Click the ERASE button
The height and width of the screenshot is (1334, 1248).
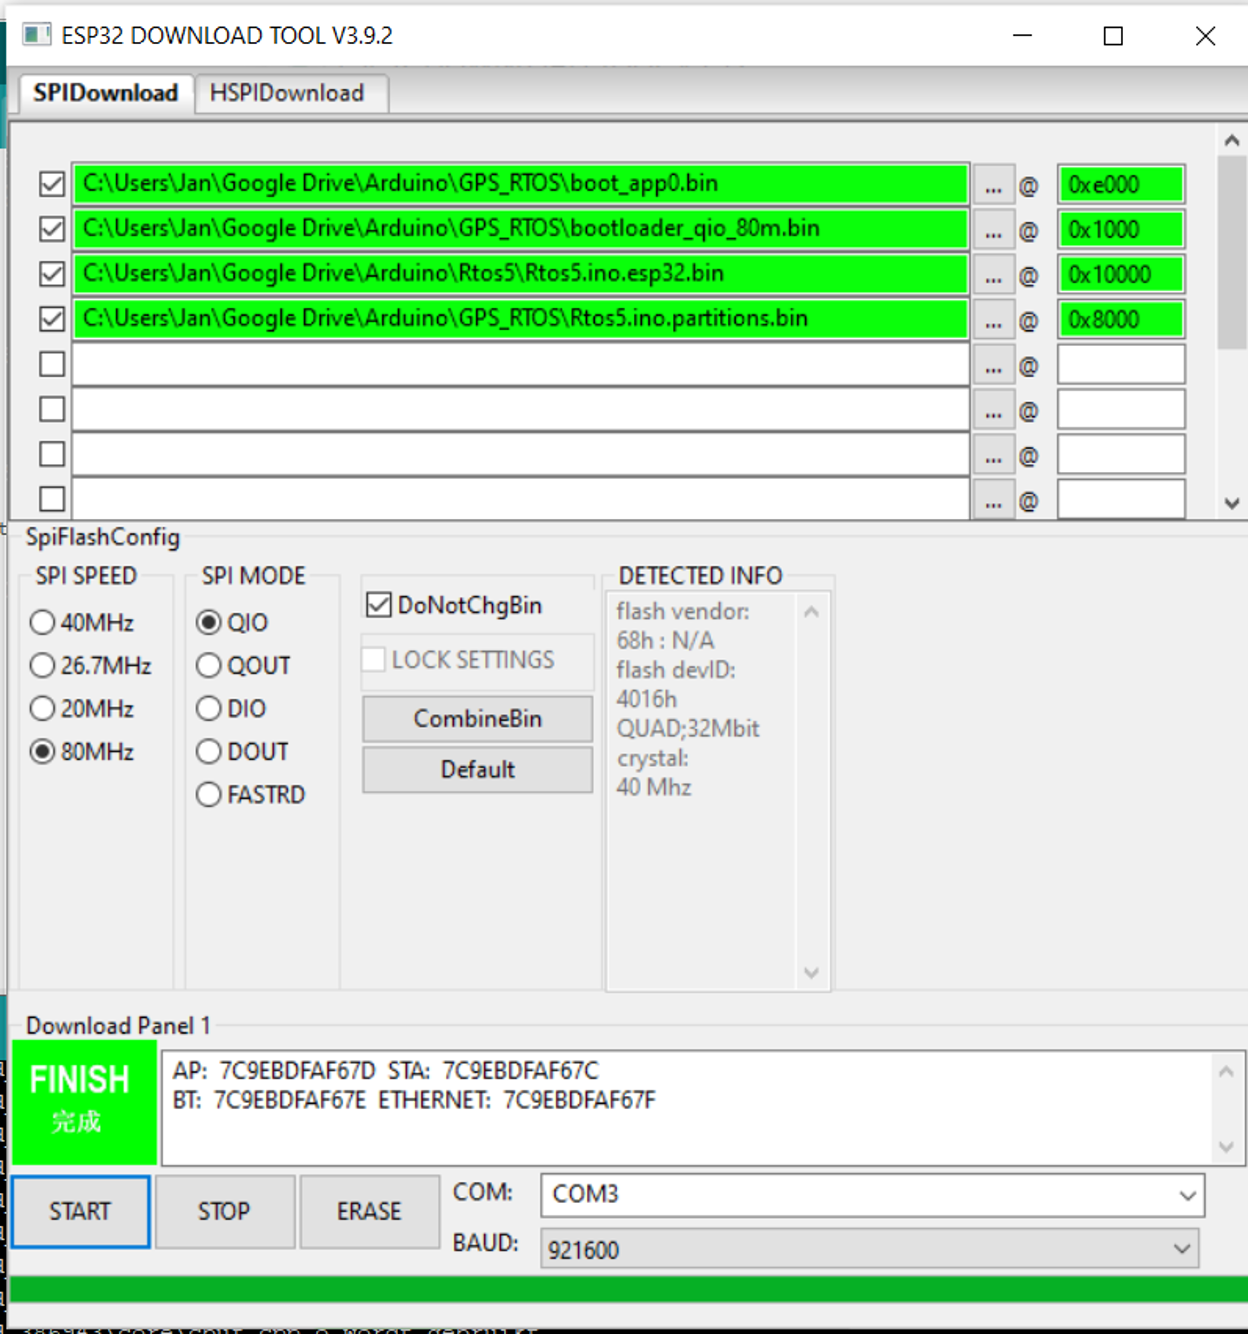tap(368, 1211)
